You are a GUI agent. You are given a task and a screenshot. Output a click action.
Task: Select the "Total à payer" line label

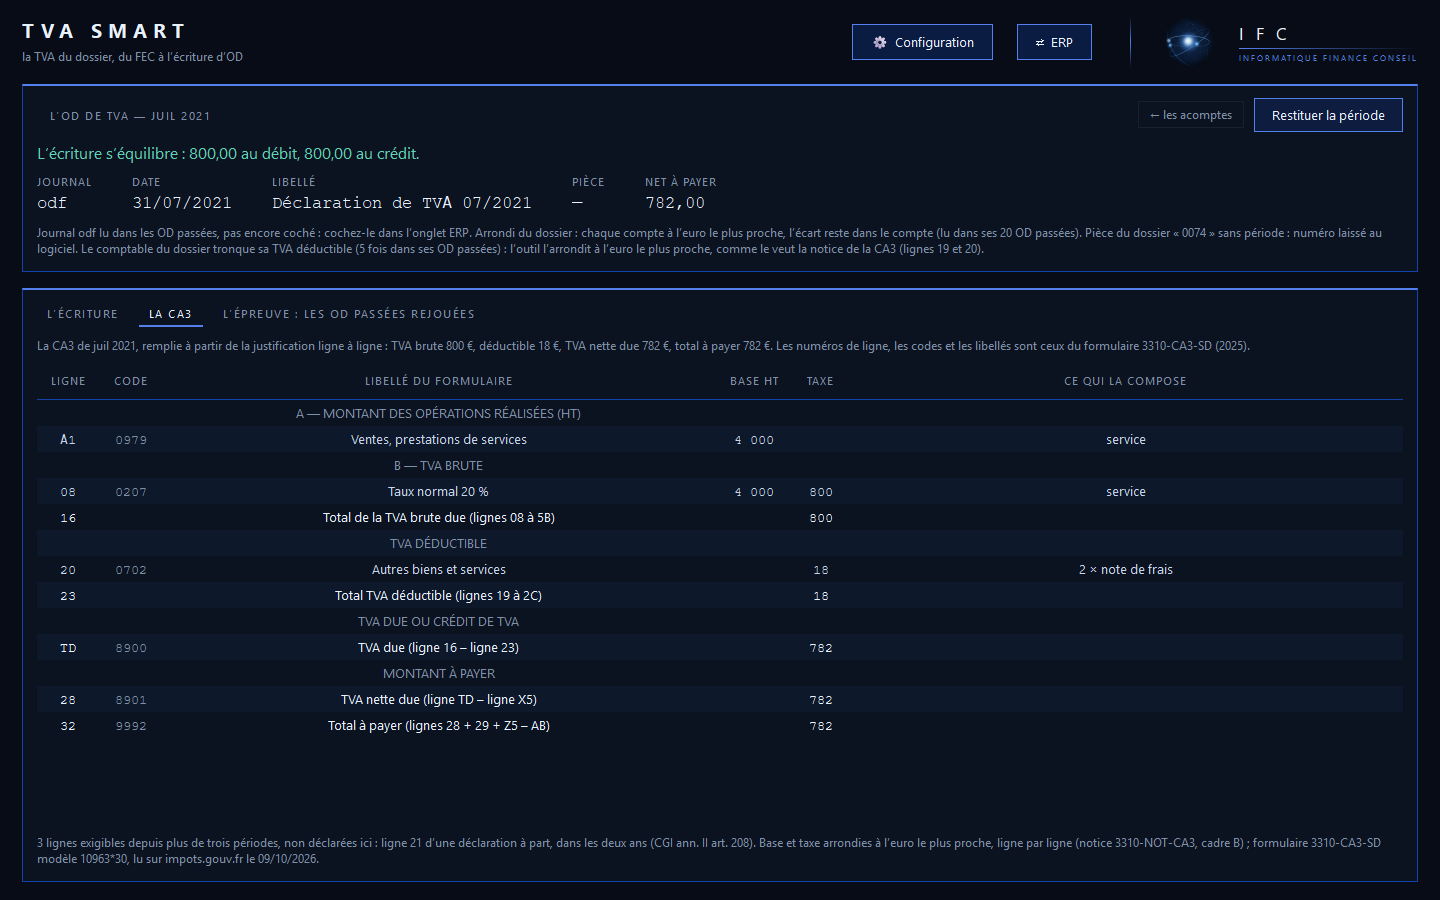click(x=439, y=726)
